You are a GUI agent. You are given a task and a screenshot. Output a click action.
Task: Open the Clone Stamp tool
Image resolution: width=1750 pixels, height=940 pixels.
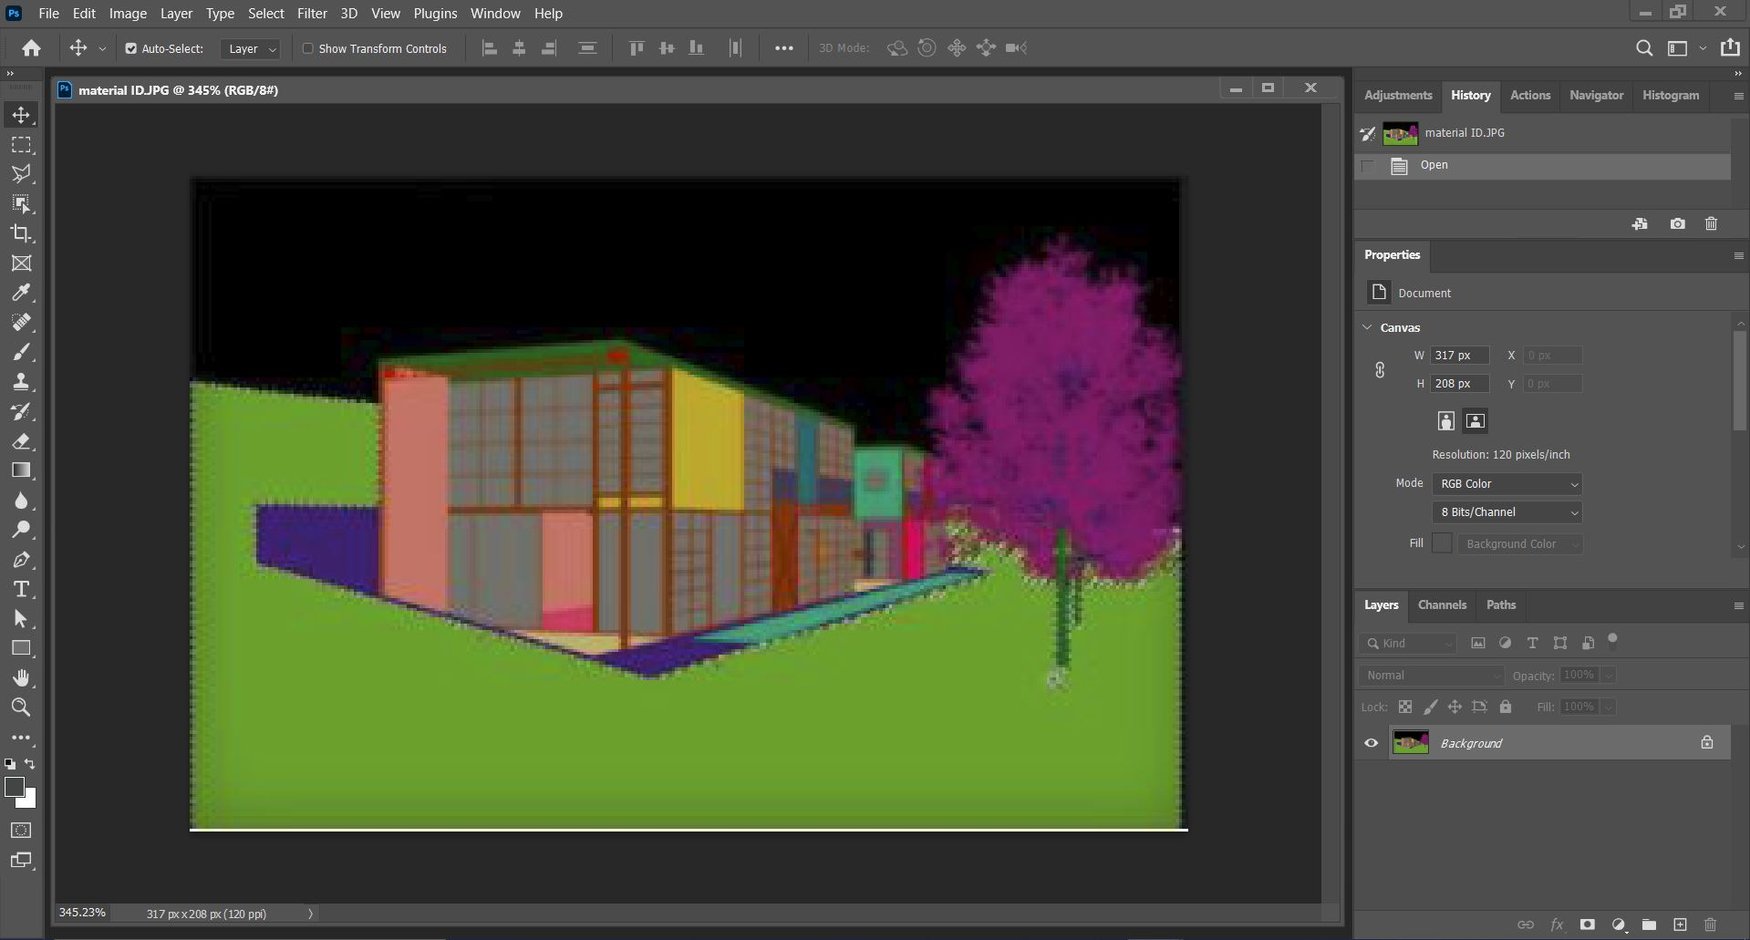point(22,381)
